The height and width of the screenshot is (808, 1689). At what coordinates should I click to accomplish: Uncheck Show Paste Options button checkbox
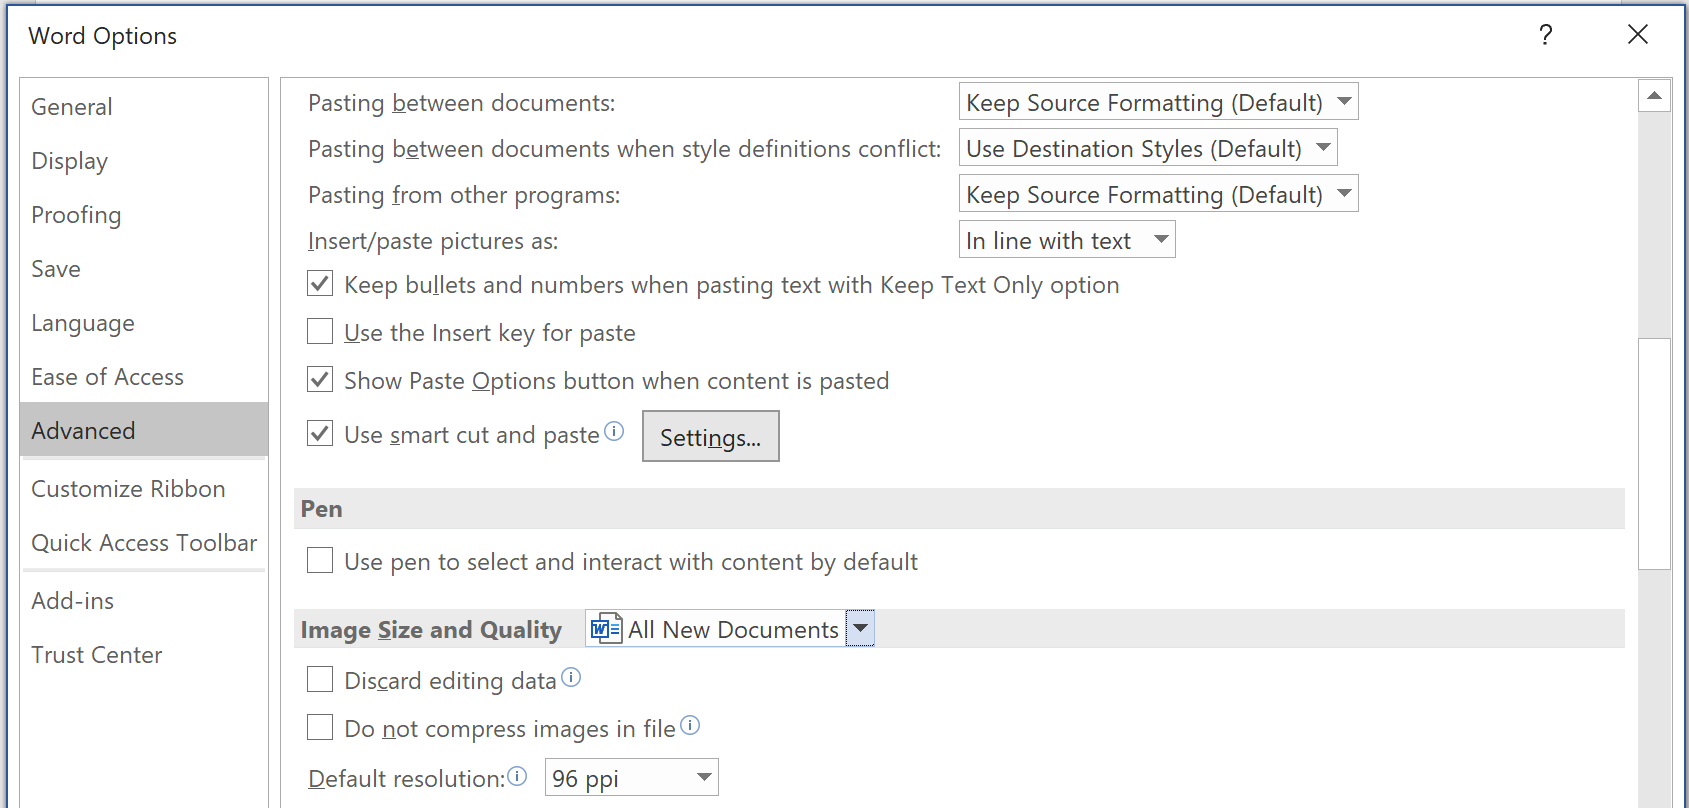pyautogui.click(x=320, y=380)
